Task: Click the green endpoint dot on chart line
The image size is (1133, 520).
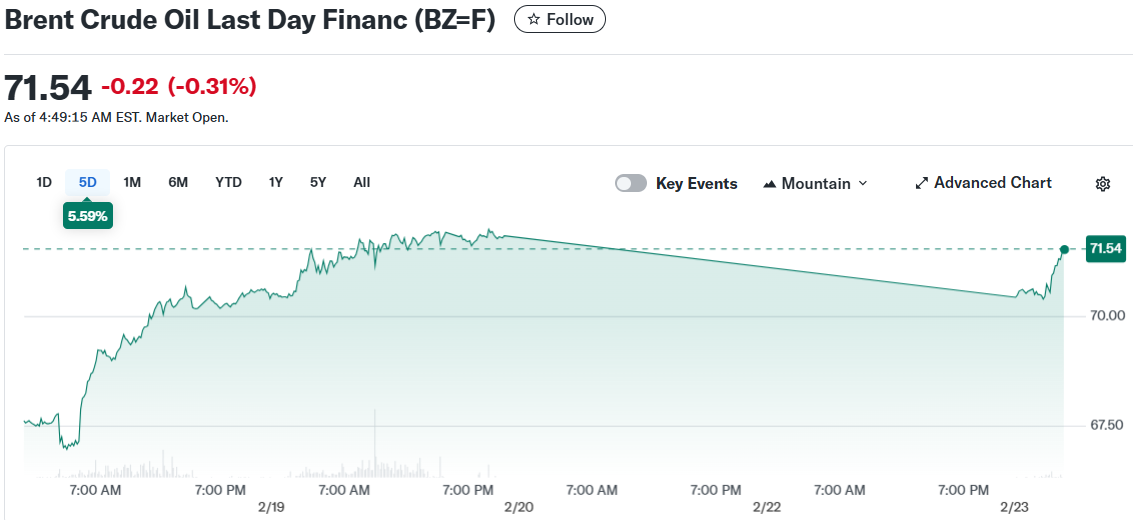Action: click(1064, 249)
